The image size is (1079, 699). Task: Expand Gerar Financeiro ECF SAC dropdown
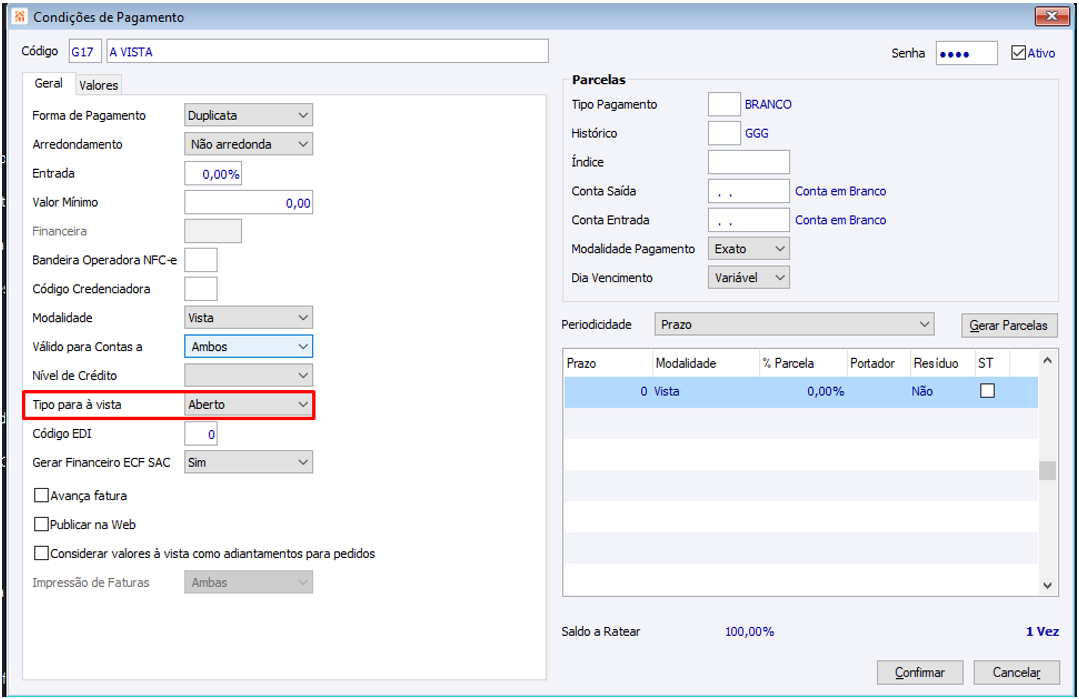click(248, 462)
